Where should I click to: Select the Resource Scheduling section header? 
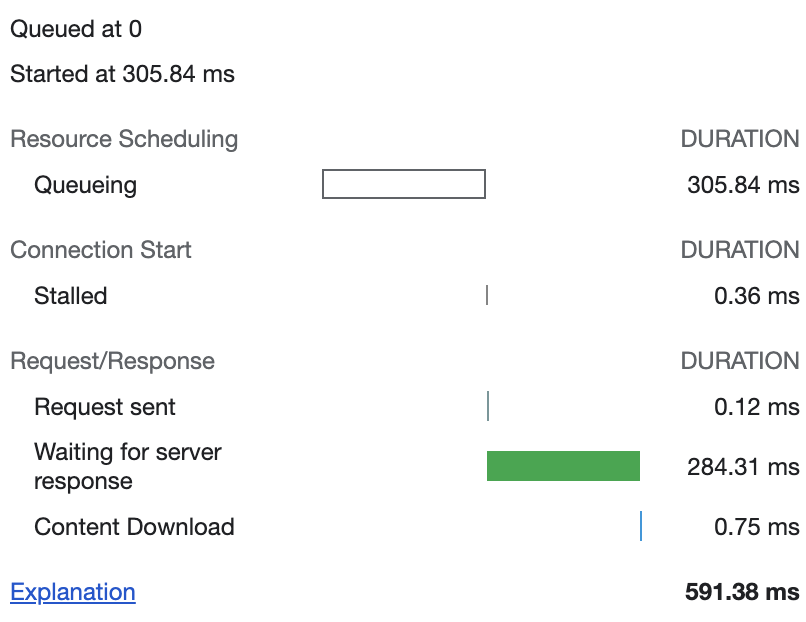point(123,139)
